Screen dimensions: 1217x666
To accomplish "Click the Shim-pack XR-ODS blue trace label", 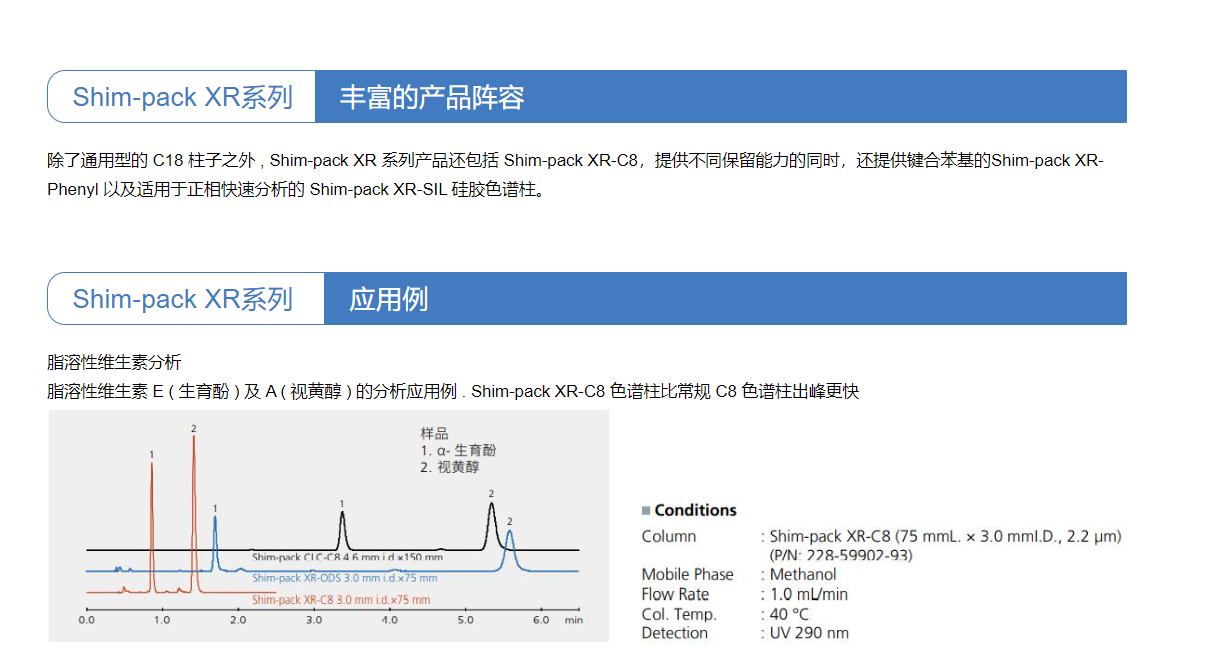I will coord(344,578).
